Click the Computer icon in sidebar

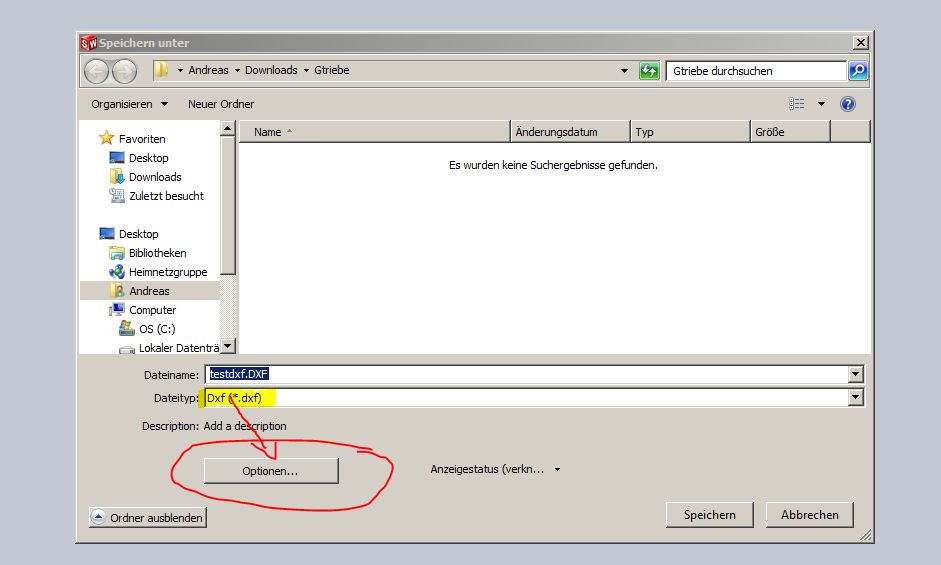[x=116, y=310]
